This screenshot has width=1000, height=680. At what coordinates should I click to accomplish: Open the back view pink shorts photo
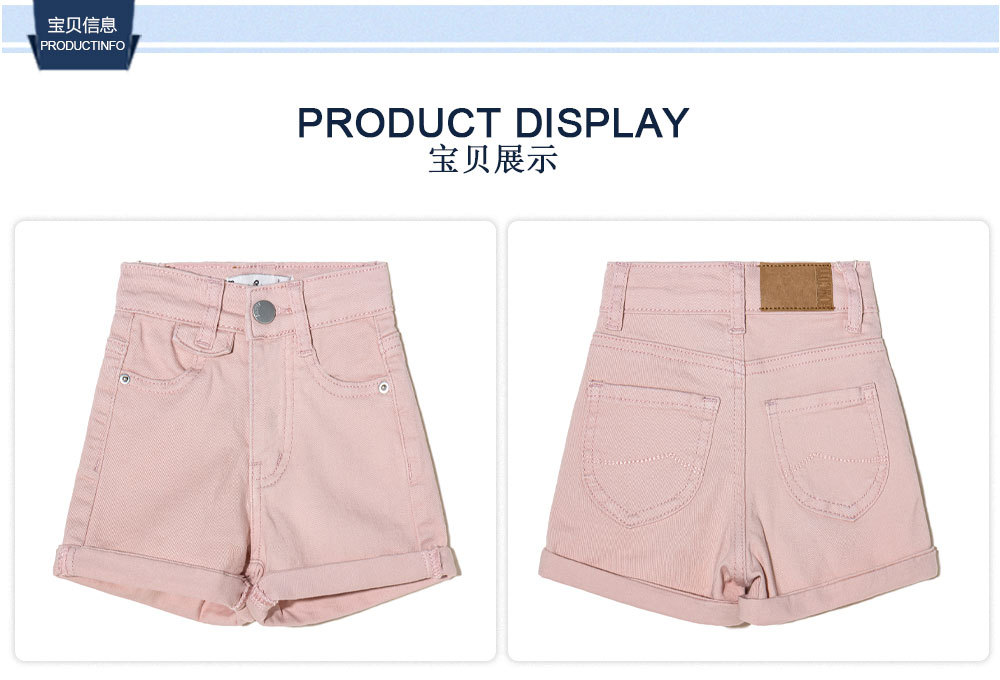(x=748, y=441)
